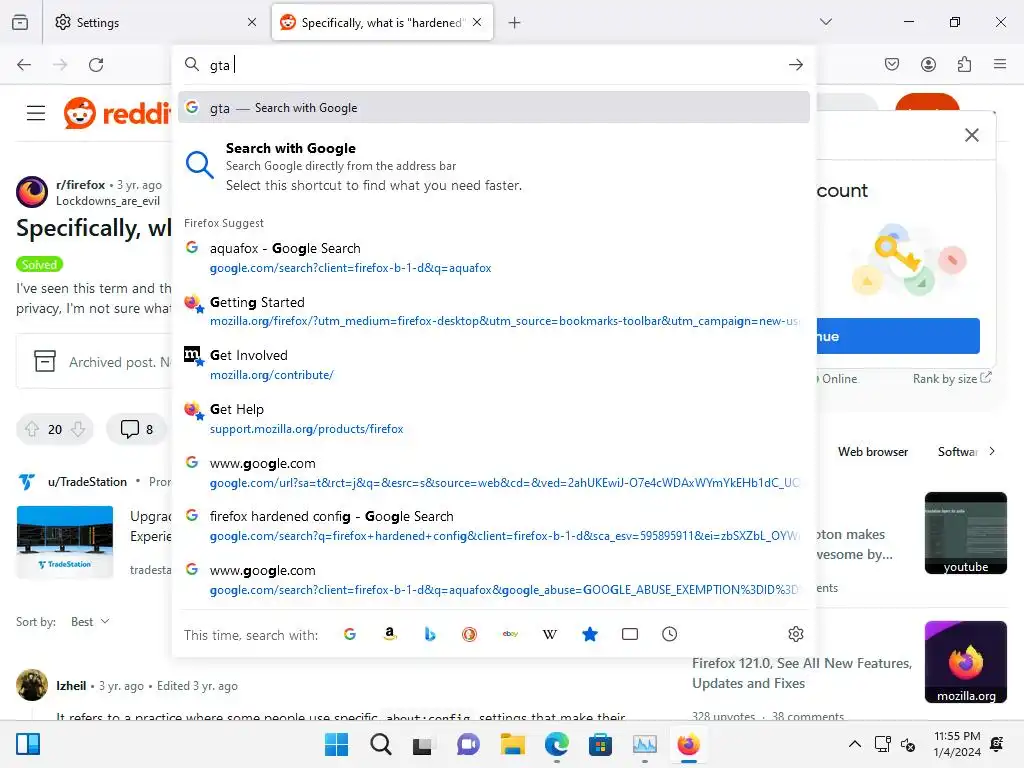Image resolution: width=1024 pixels, height=768 pixels.
Task: Open search settings gear in the address dropdown
Action: point(795,634)
